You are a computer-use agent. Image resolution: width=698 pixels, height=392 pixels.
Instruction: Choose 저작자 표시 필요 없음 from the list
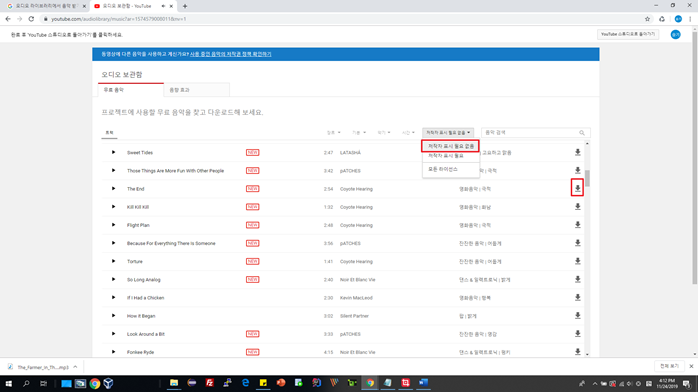(x=450, y=146)
